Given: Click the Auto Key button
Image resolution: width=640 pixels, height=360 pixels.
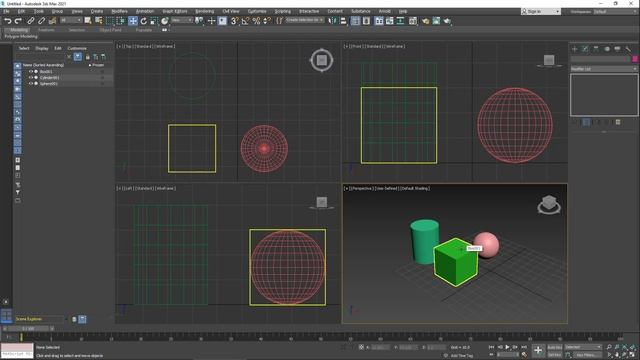Looking at the screenshot, I should 554,347.
